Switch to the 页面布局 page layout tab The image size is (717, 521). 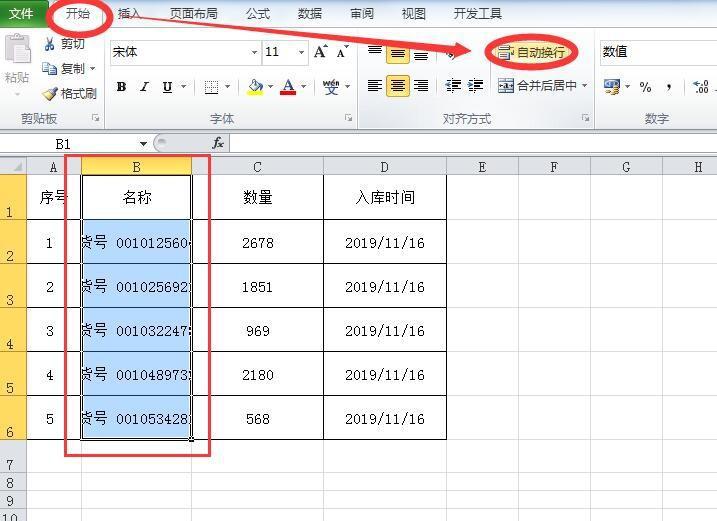pos(193,14)
